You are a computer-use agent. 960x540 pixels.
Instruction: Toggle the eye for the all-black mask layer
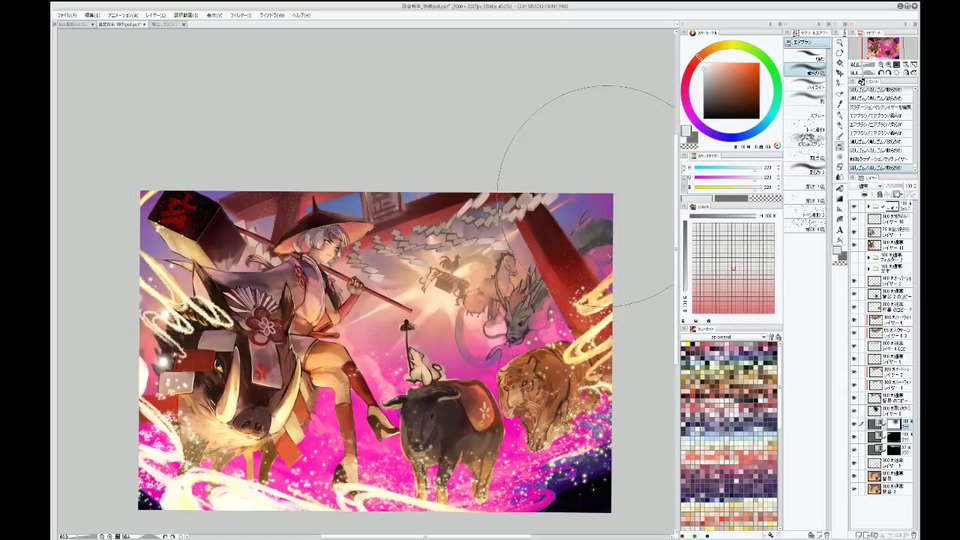[854, 437]
